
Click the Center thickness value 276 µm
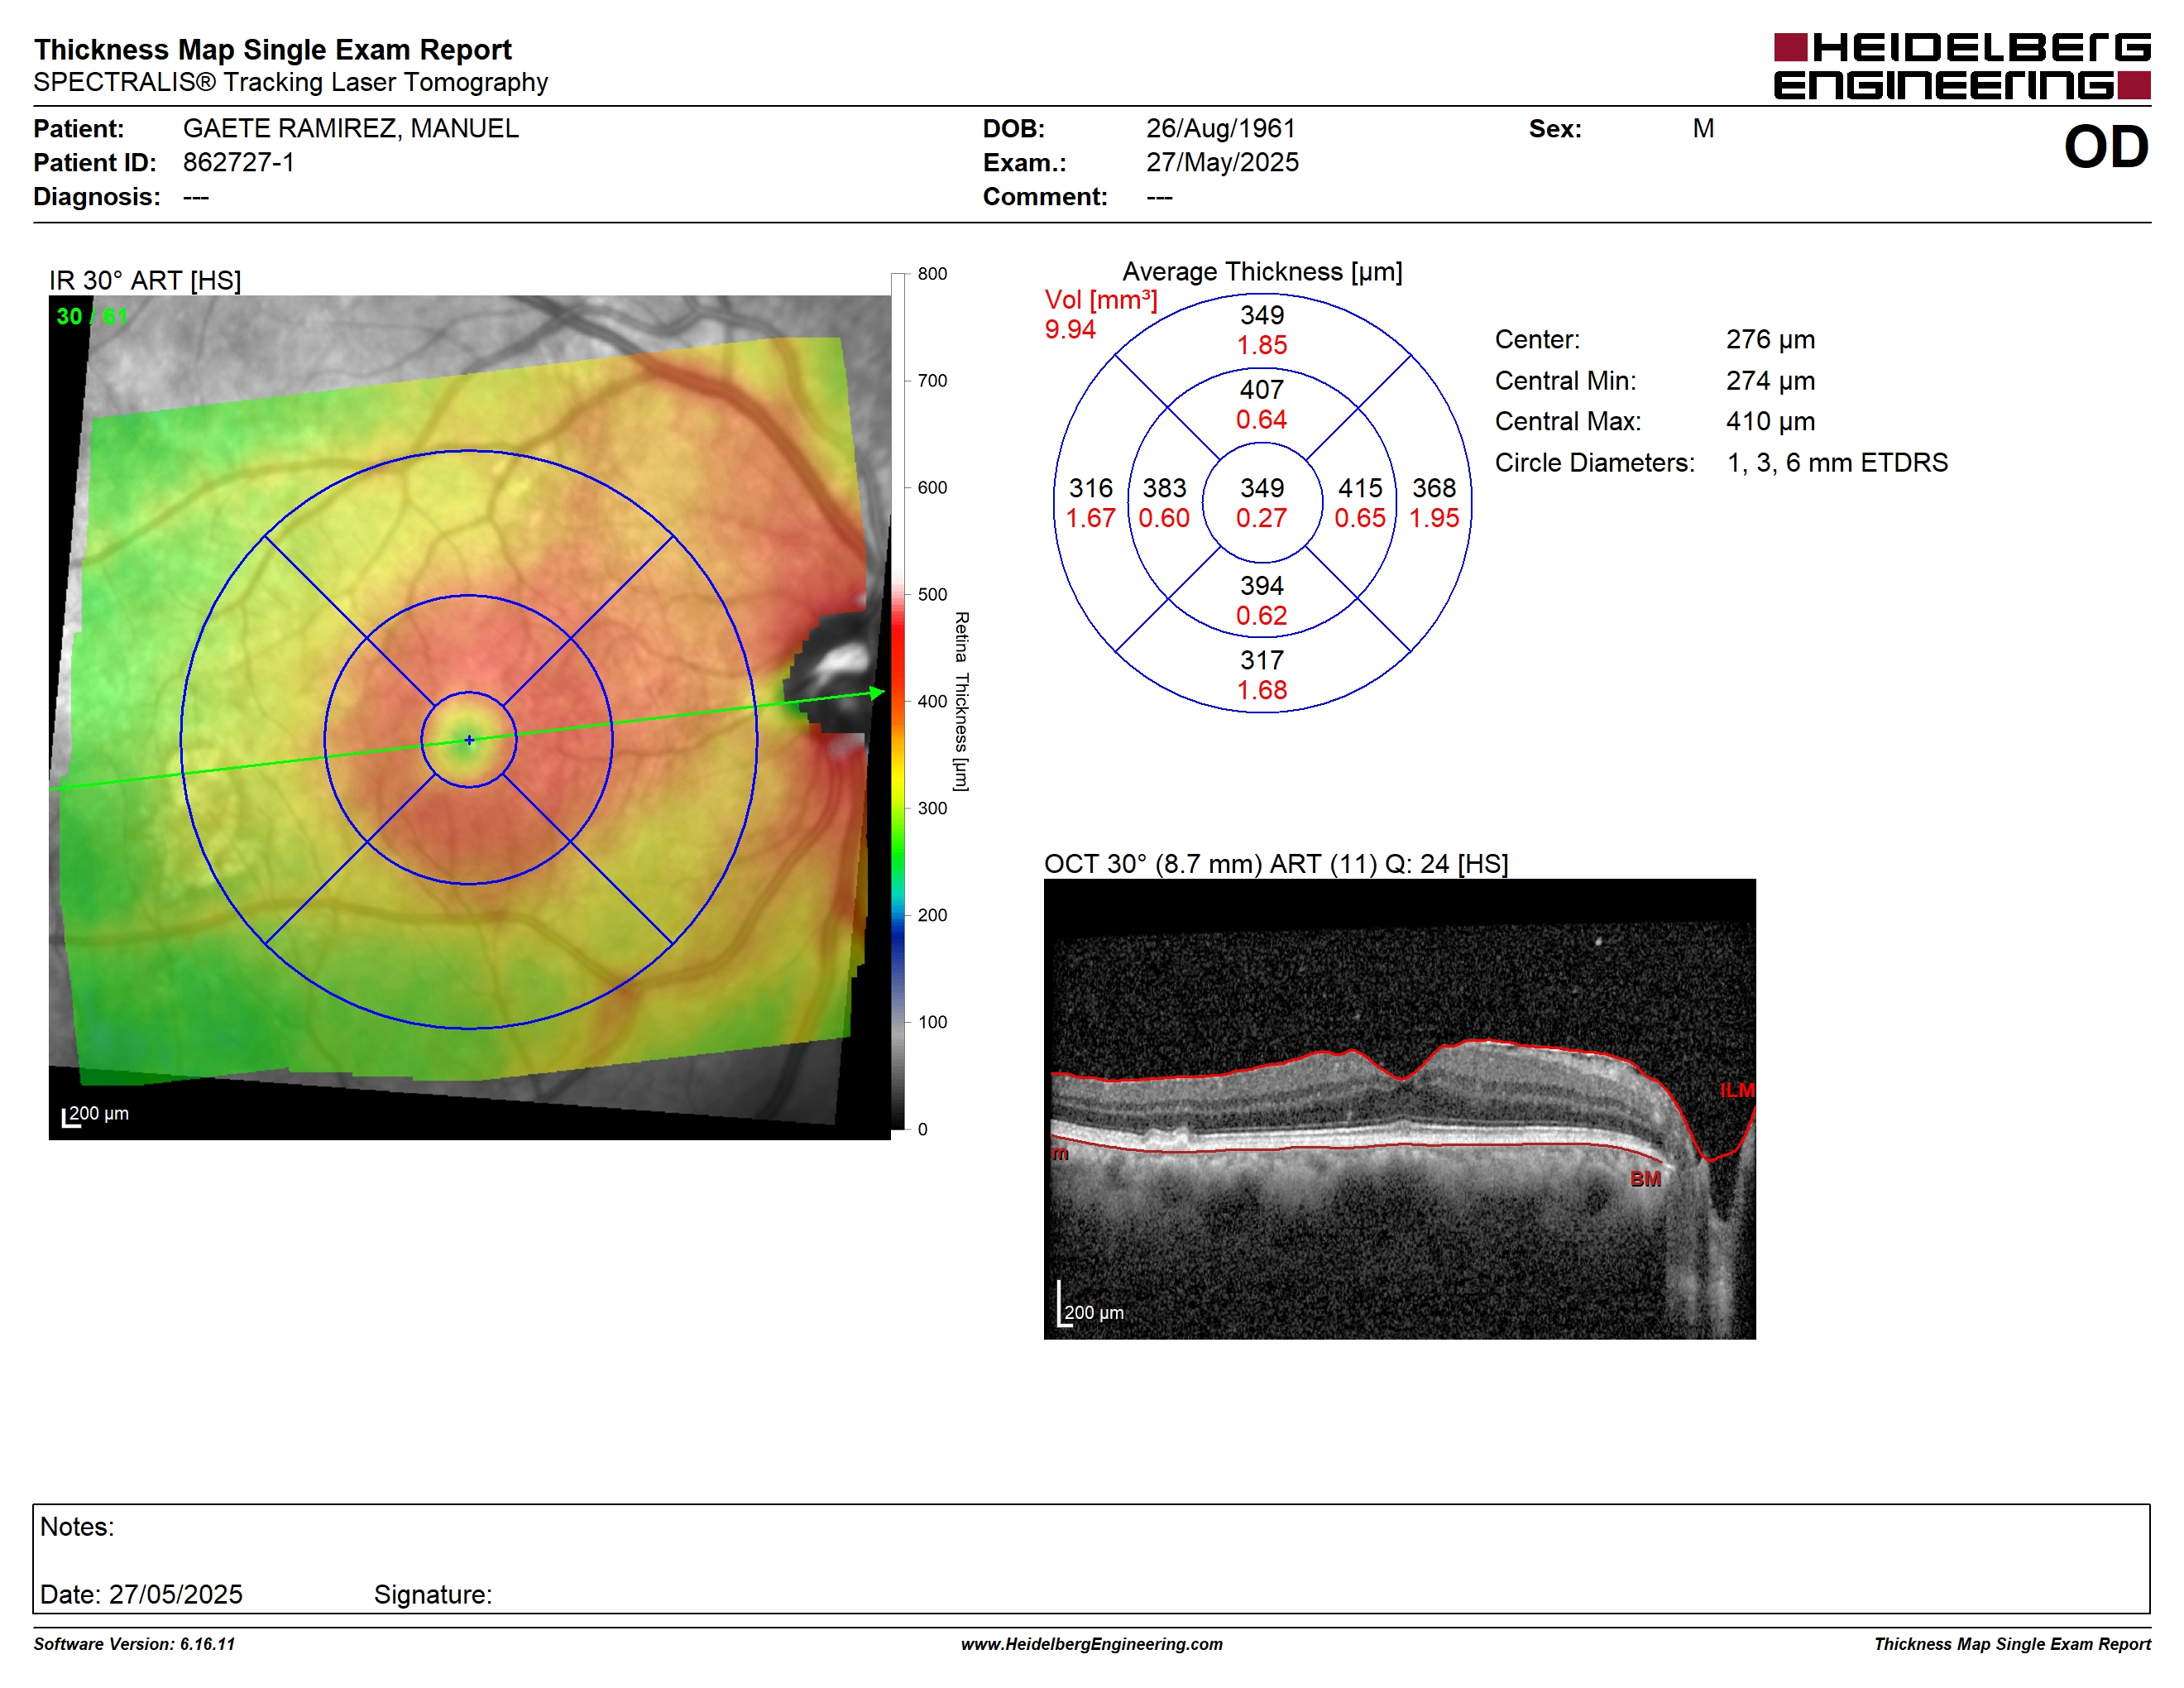coord(1770,340)
